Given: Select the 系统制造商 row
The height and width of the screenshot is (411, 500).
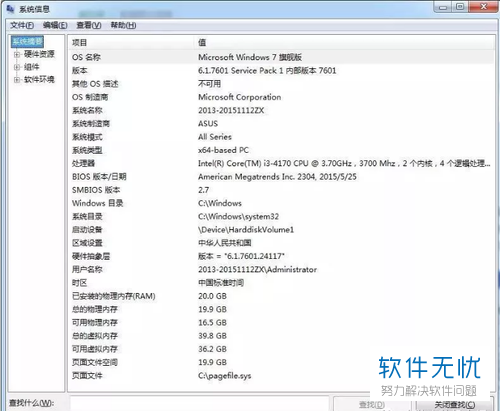Looking at the screenshot, I should (x=281, y=124).
